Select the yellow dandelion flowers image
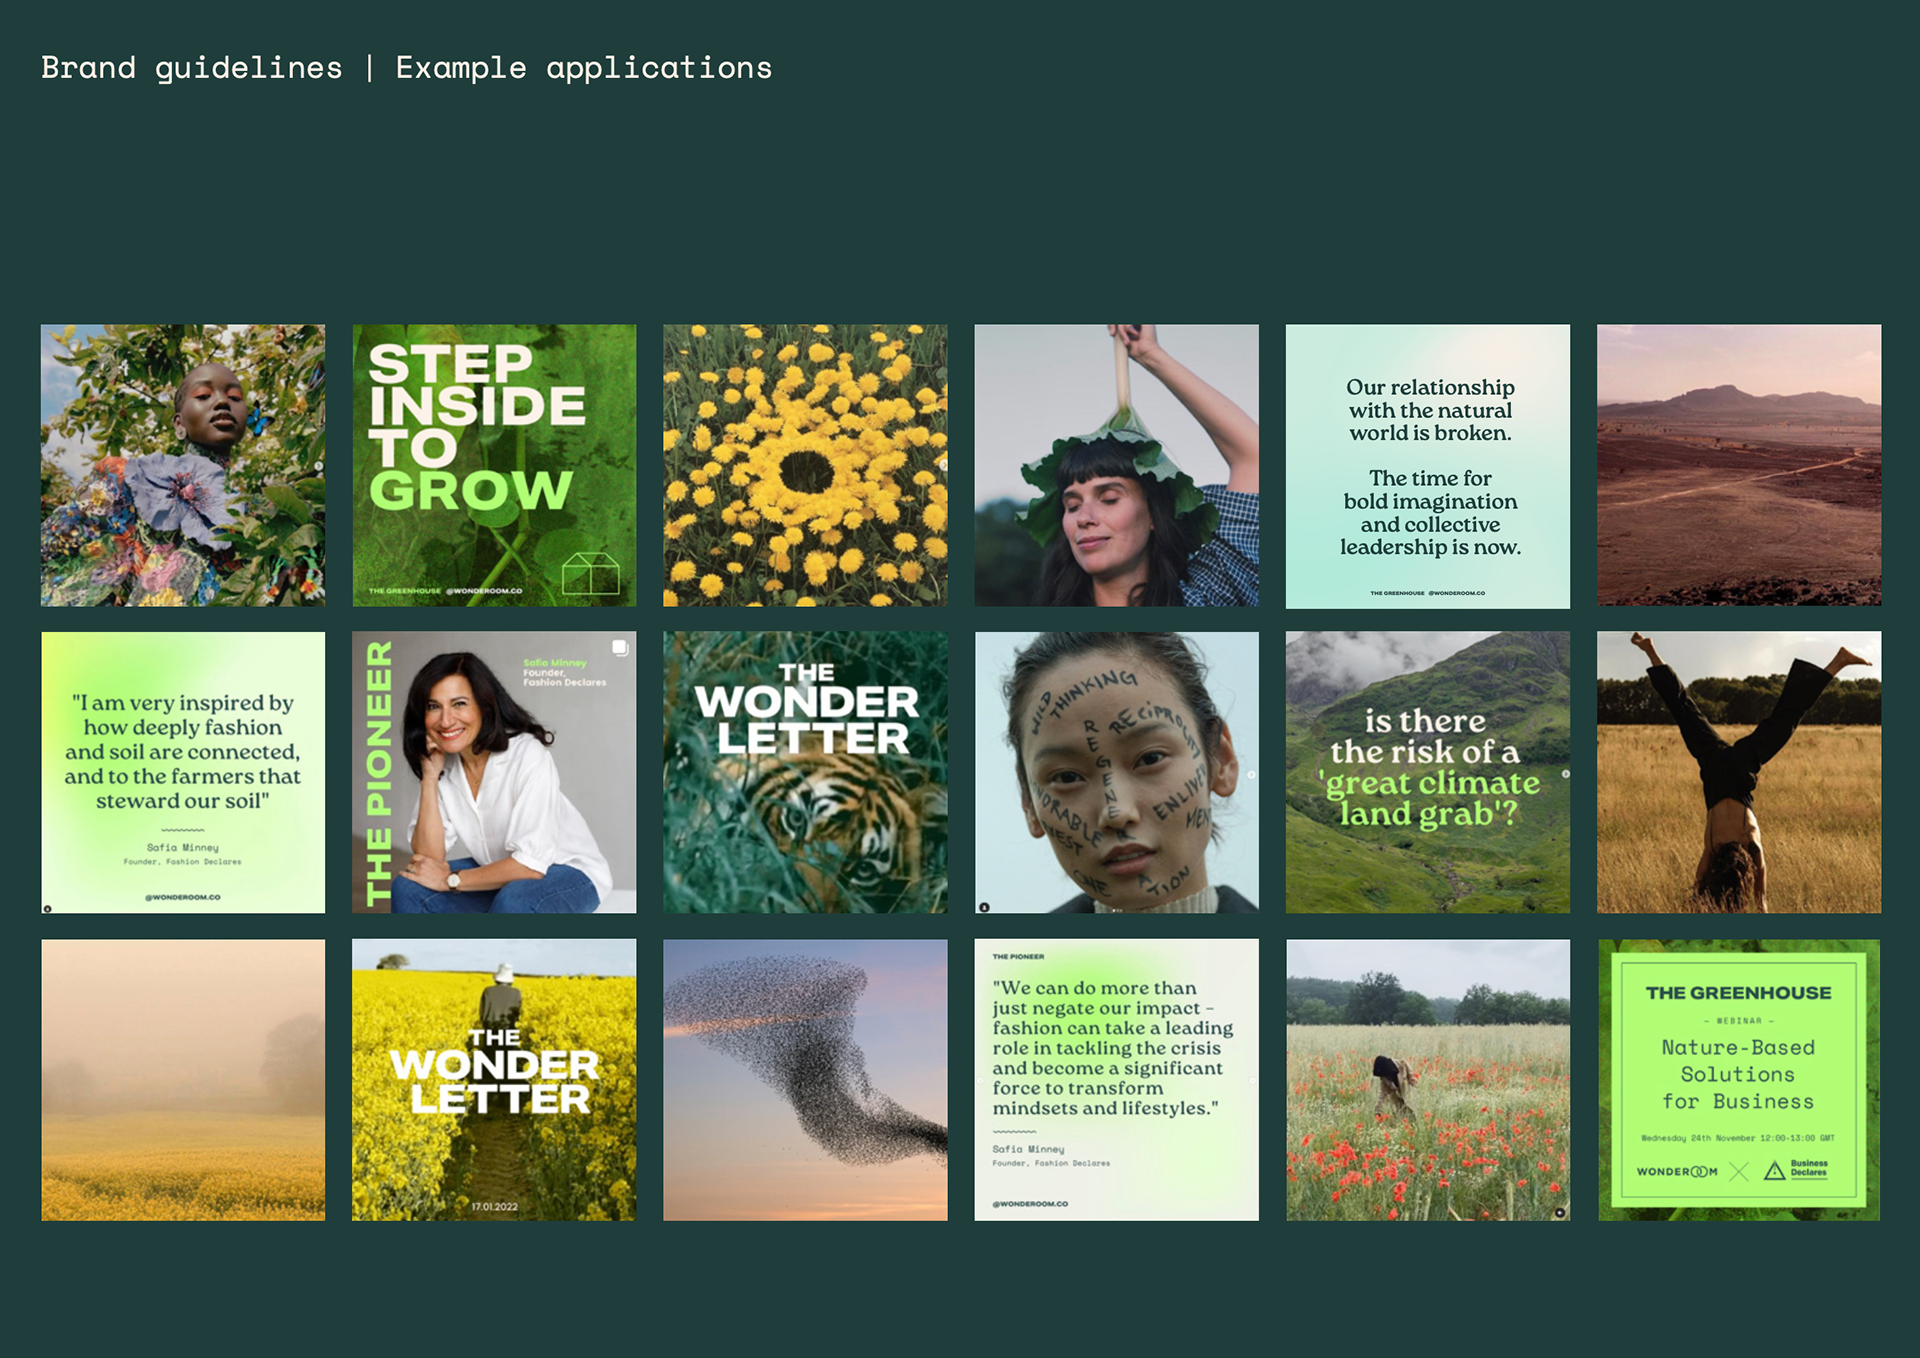1920x1358 pixels. [x=805, y=464]
